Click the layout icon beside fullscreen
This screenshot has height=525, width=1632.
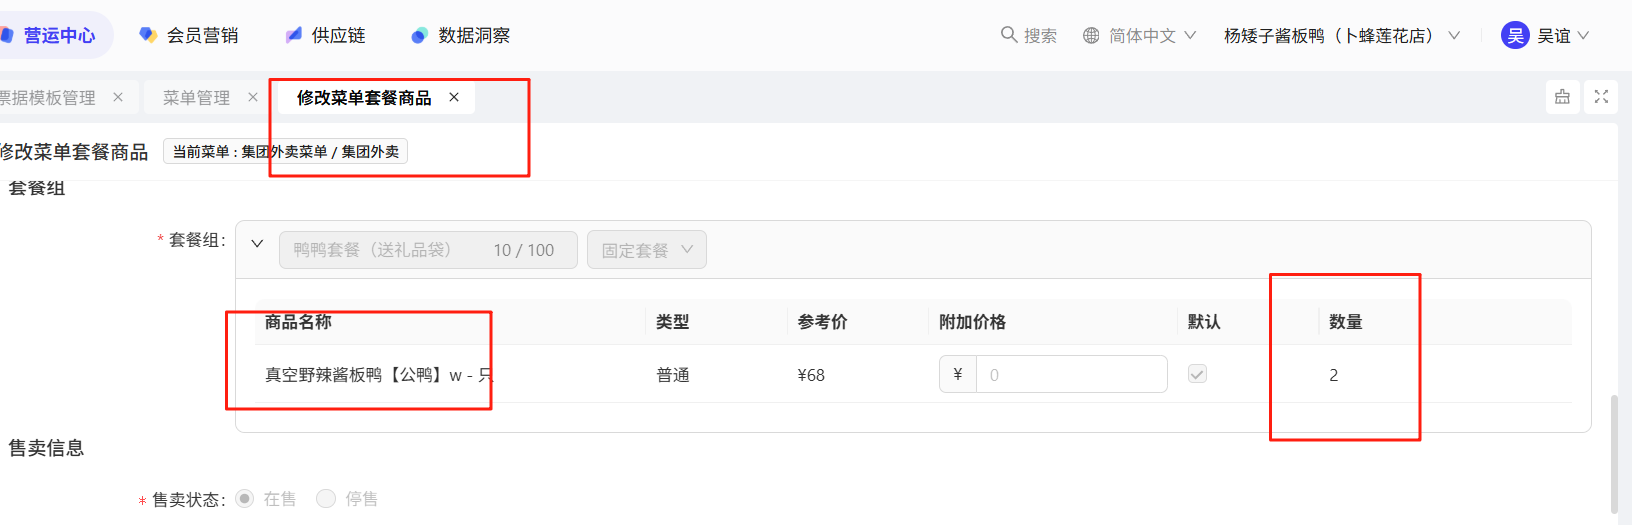(1562, 97)
